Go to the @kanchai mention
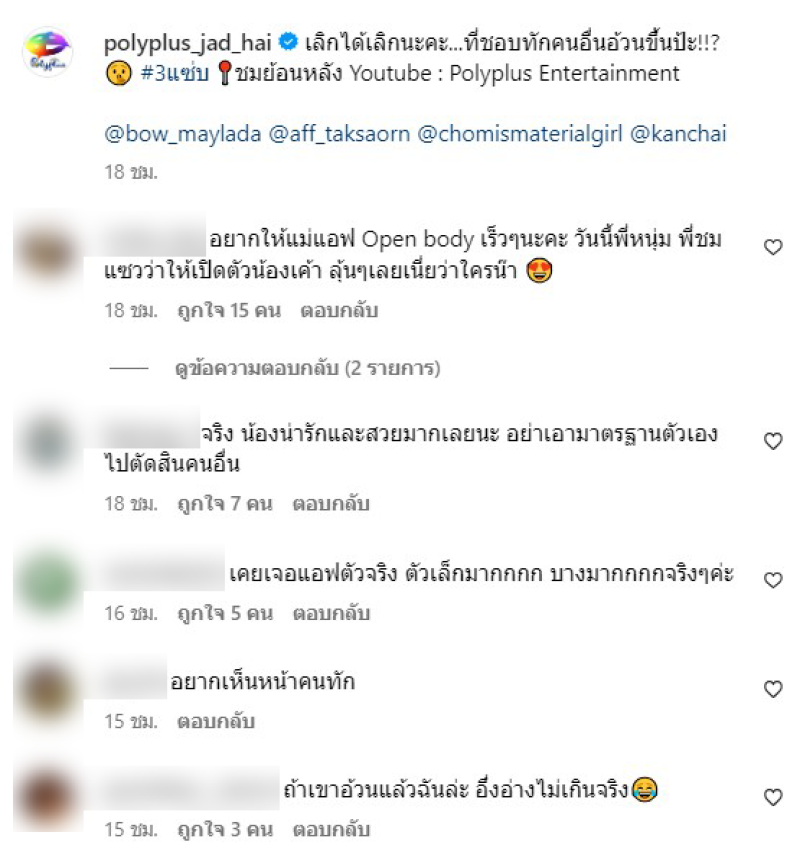Screen dimensions: 800x845 click(x=678, y=134)
